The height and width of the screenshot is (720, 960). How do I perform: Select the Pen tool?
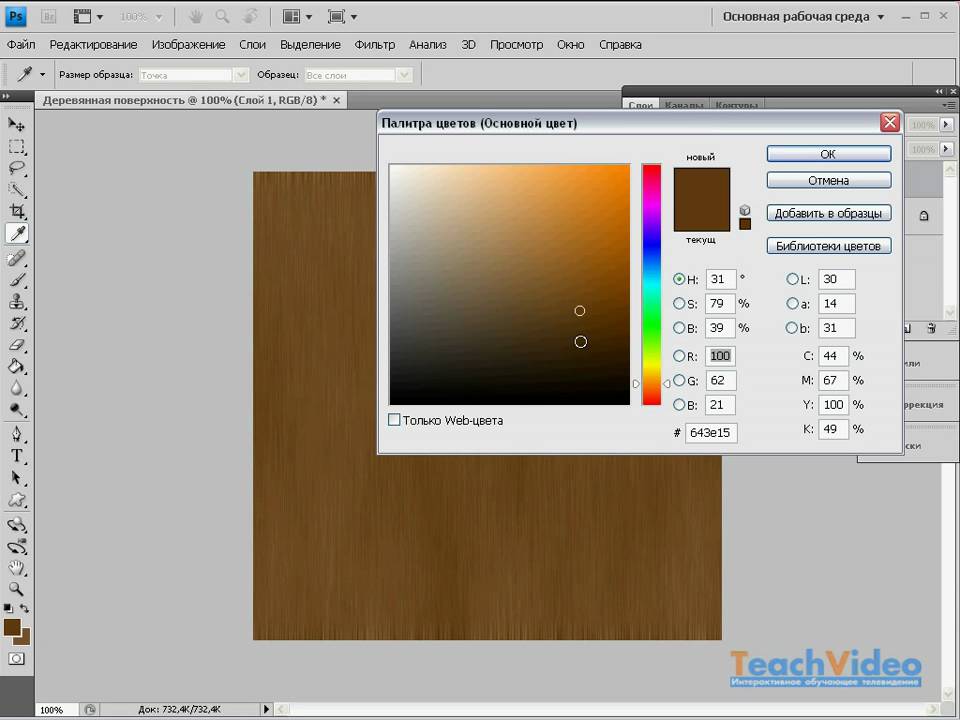click(17, 434)
